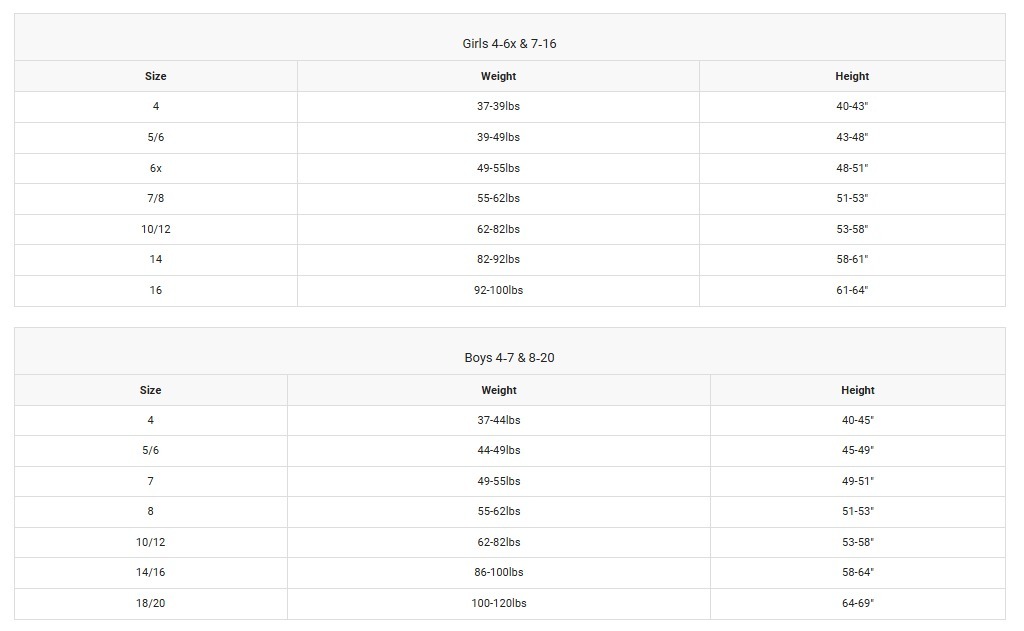Click the boys size 18/20 cell
This screenshot has width=1024, height=631.
click(x=151, y=603)
